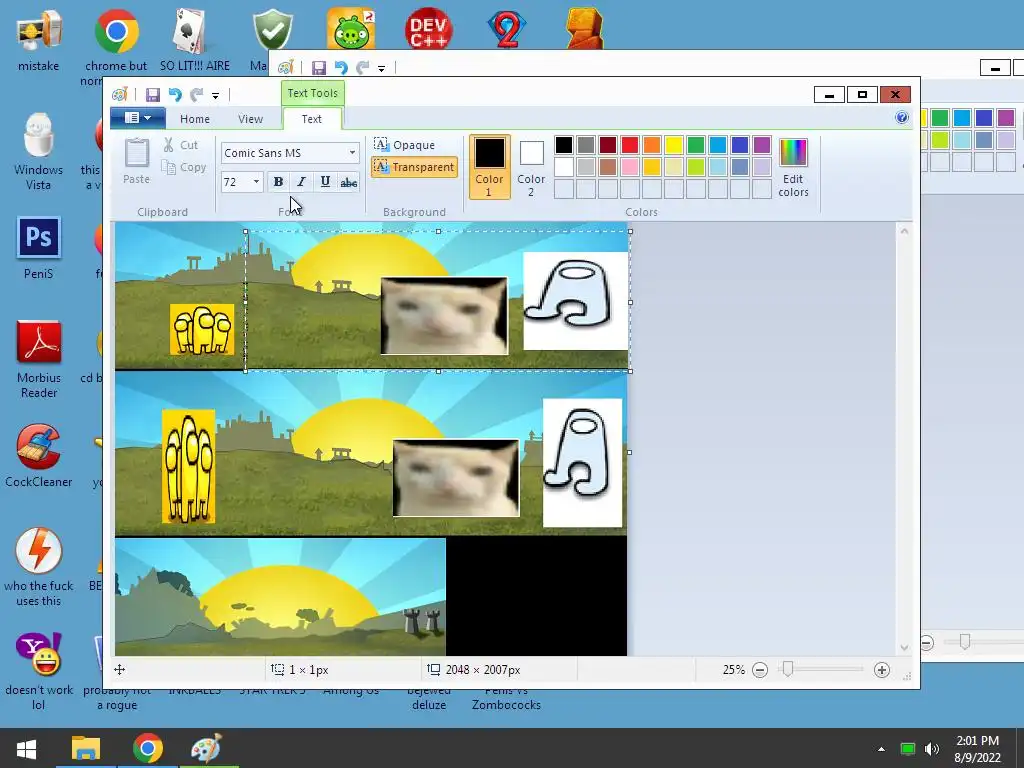Switch to the Home ribbon tab
The image size is (1024, 768).
195,119
